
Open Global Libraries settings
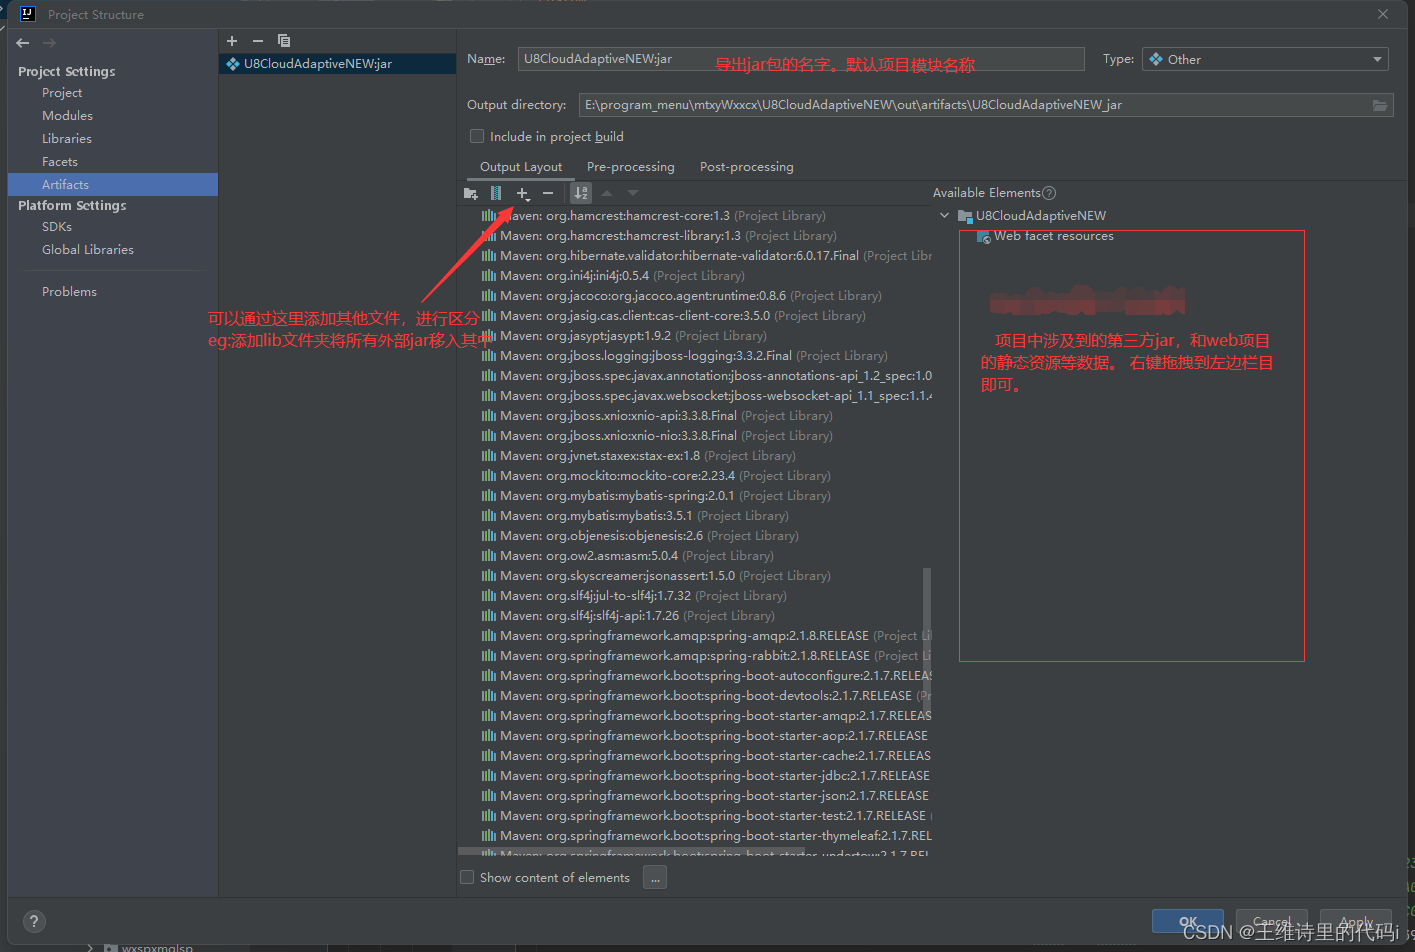88,250
